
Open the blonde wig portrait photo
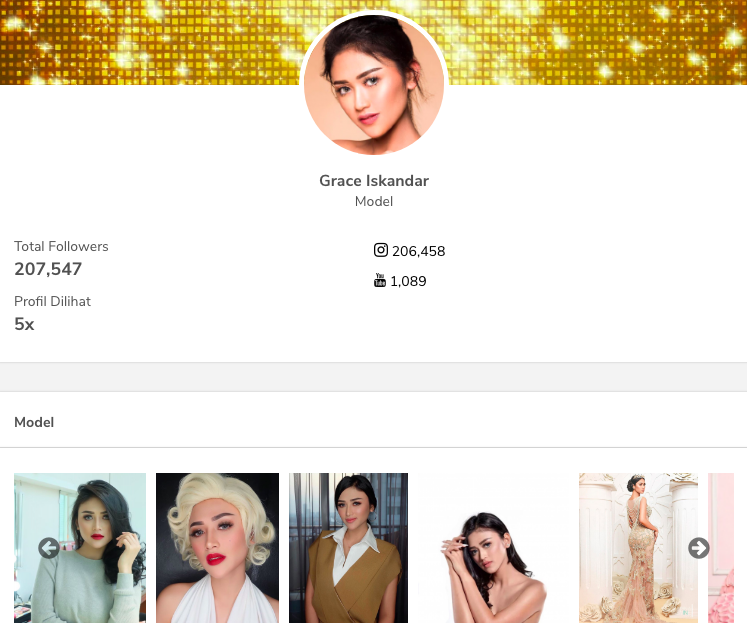pyautogui.click(x=218, y=548)
